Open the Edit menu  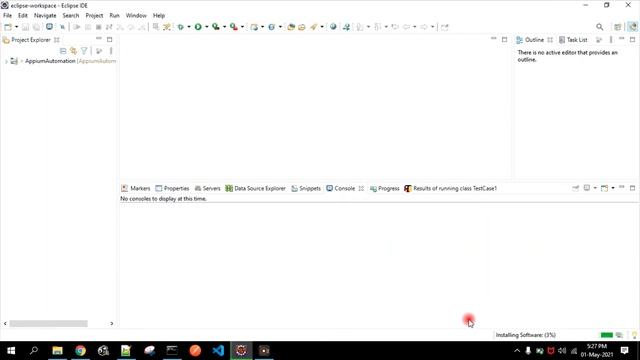coord(22,16)
